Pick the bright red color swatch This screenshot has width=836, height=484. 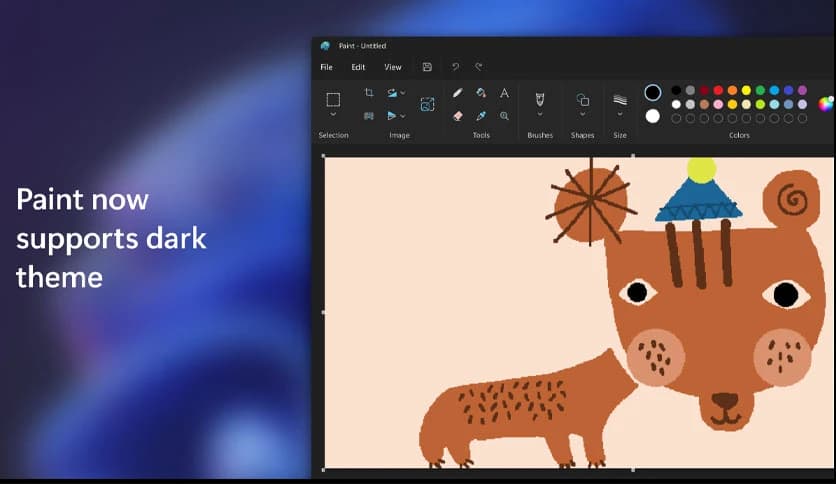pyautogui.click(x=718, y=90)
